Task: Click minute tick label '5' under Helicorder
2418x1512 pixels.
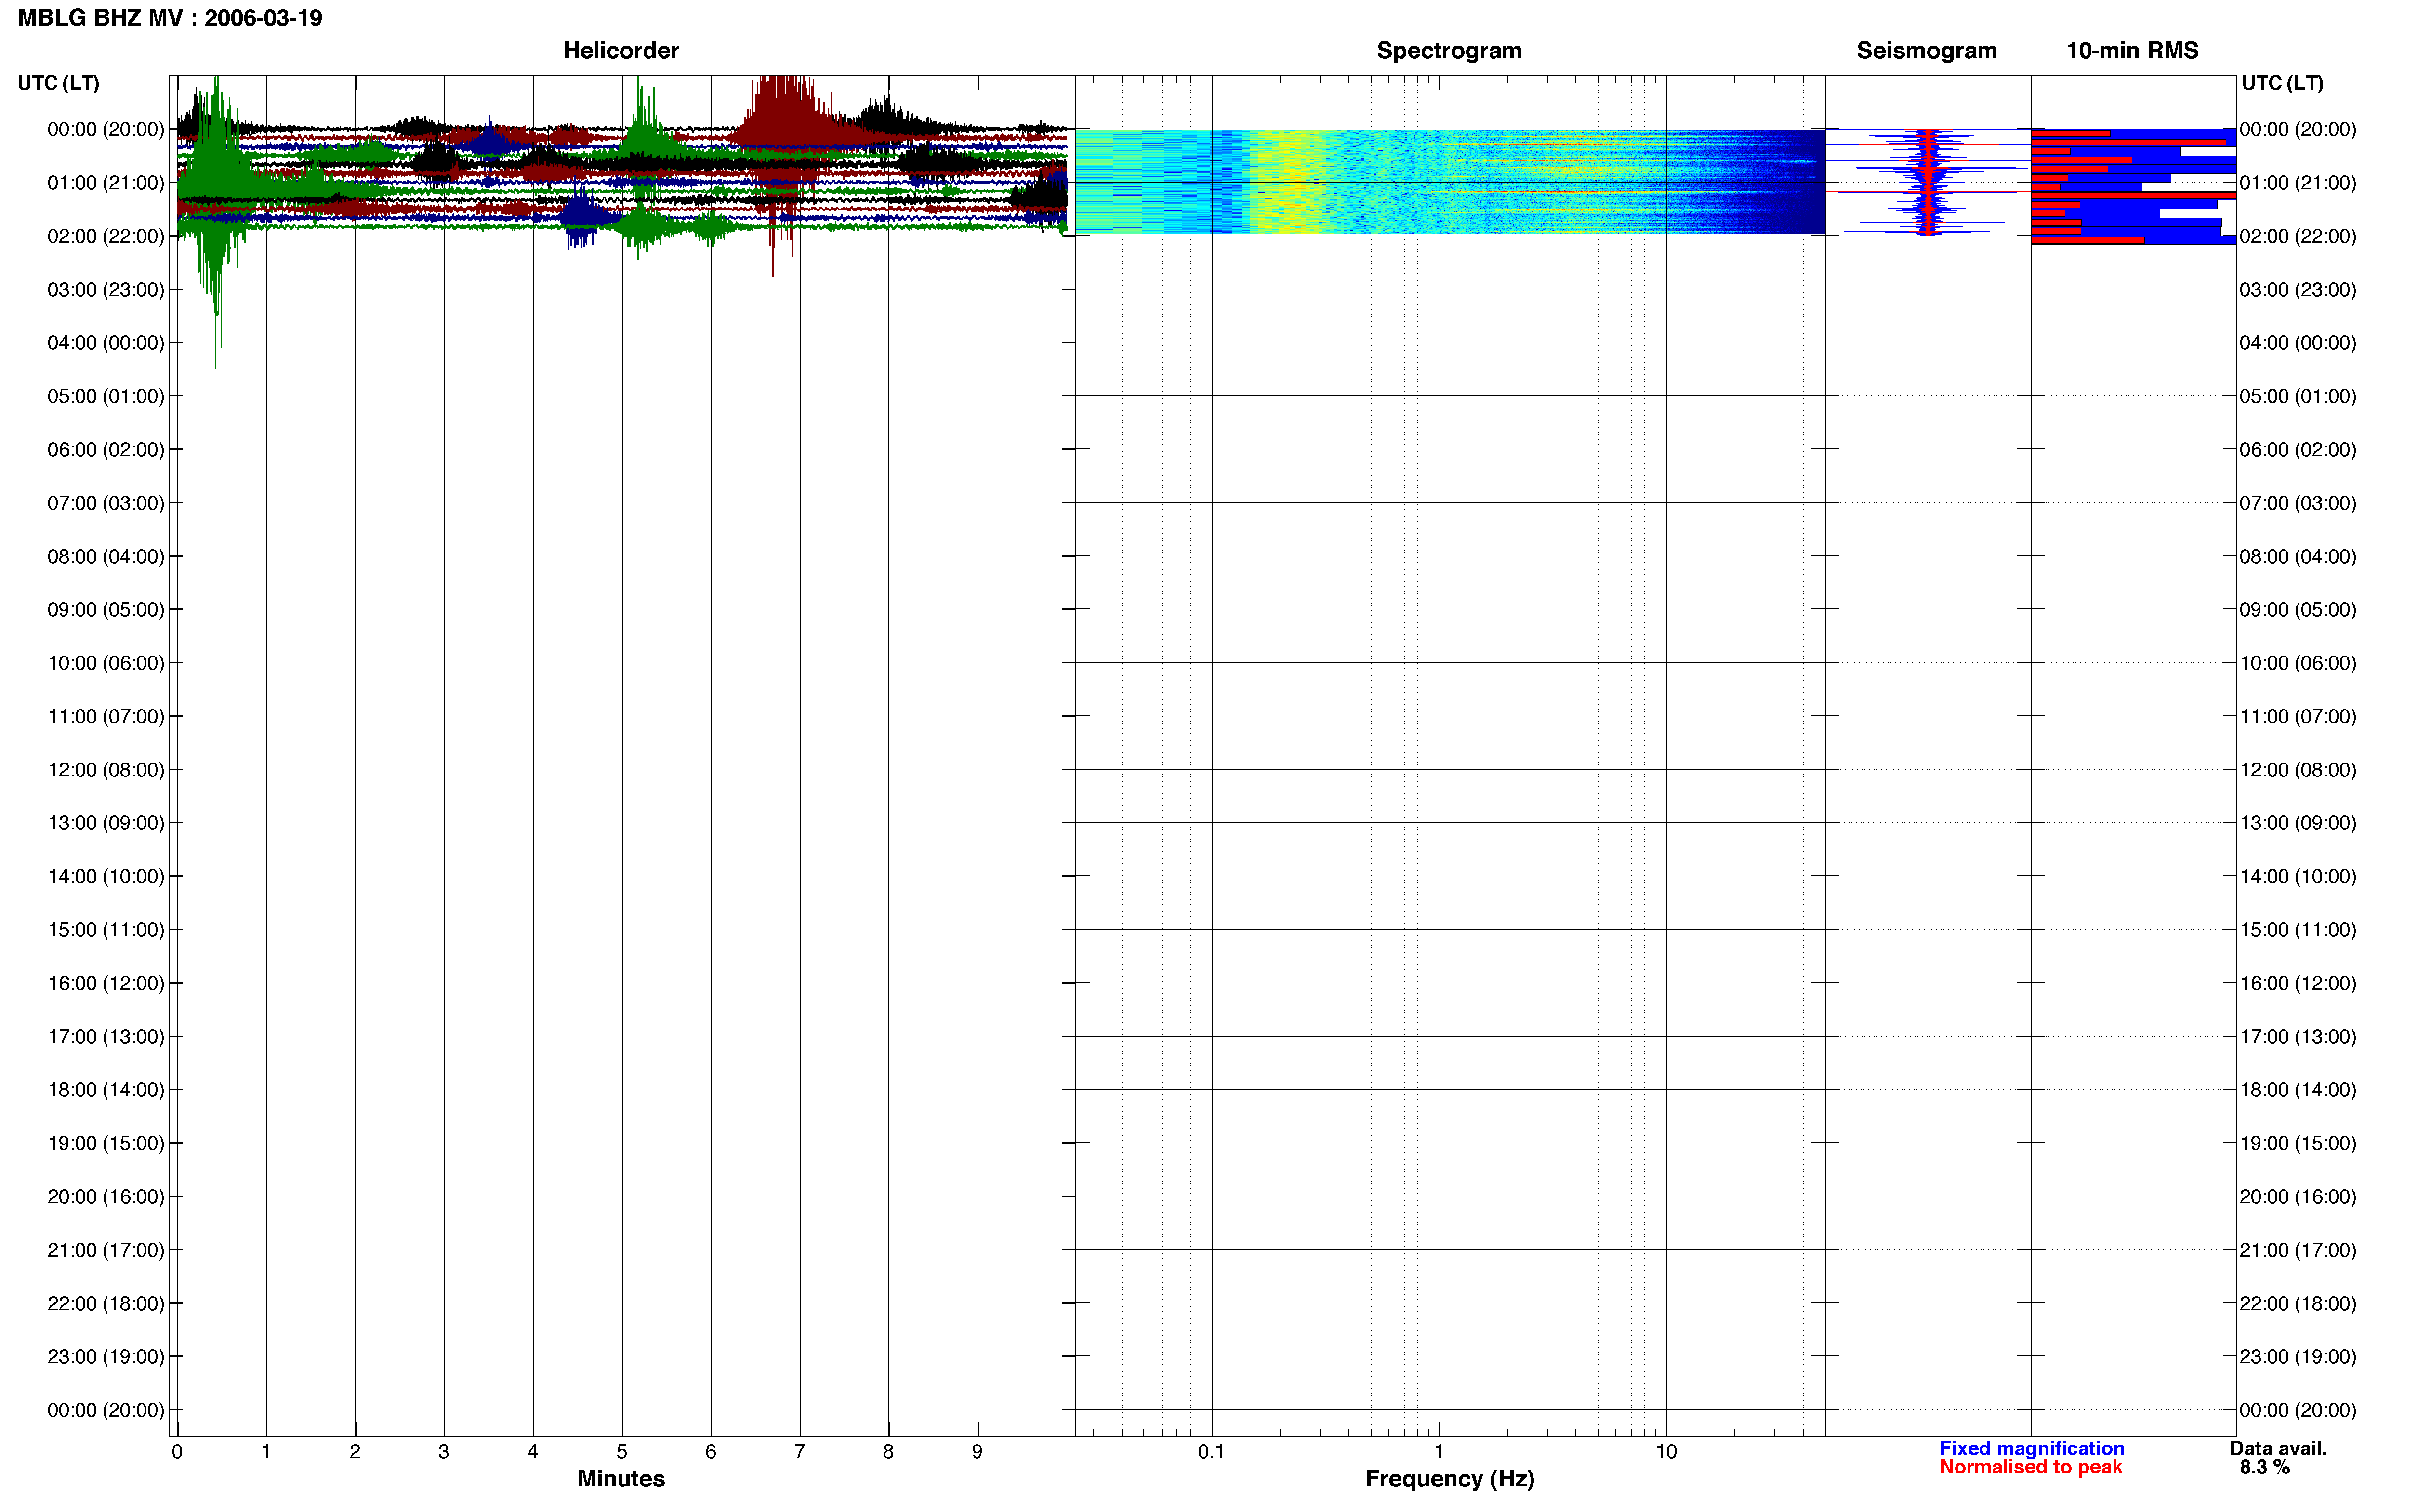Action: click(x=622, y=1452)
